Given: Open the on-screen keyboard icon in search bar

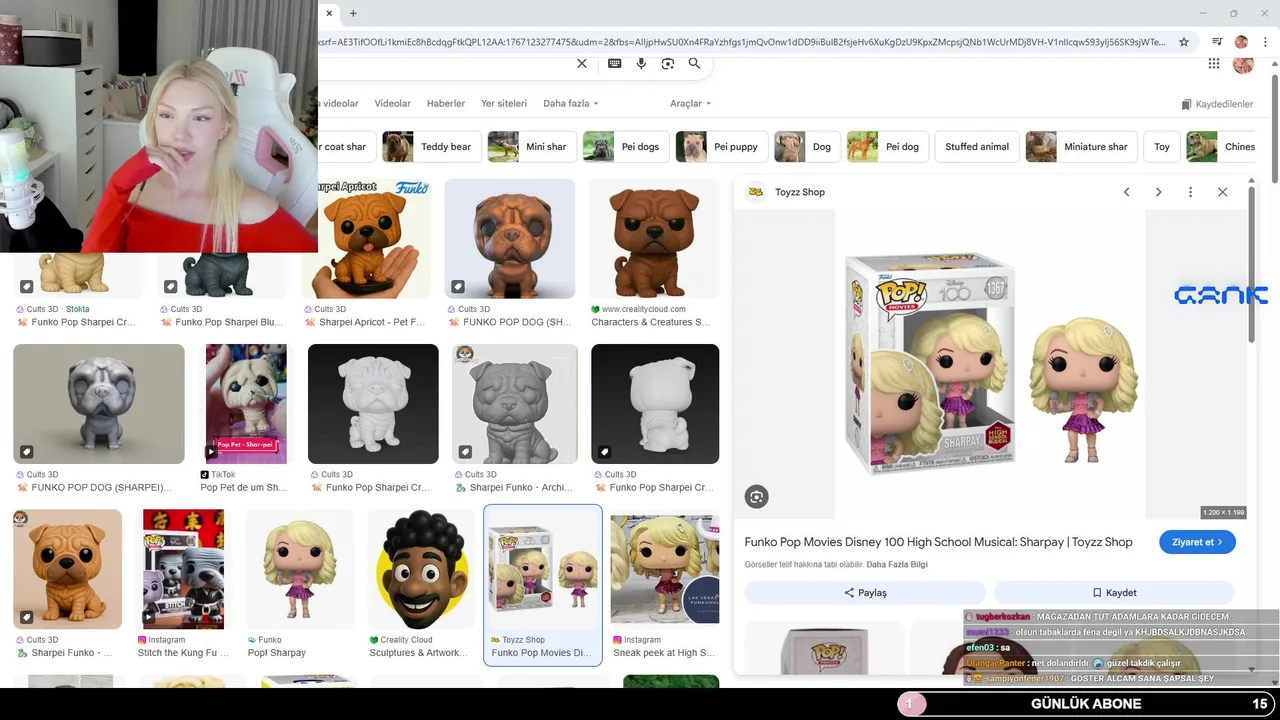Looking at the screenshot, I should (x=614, y=64).
